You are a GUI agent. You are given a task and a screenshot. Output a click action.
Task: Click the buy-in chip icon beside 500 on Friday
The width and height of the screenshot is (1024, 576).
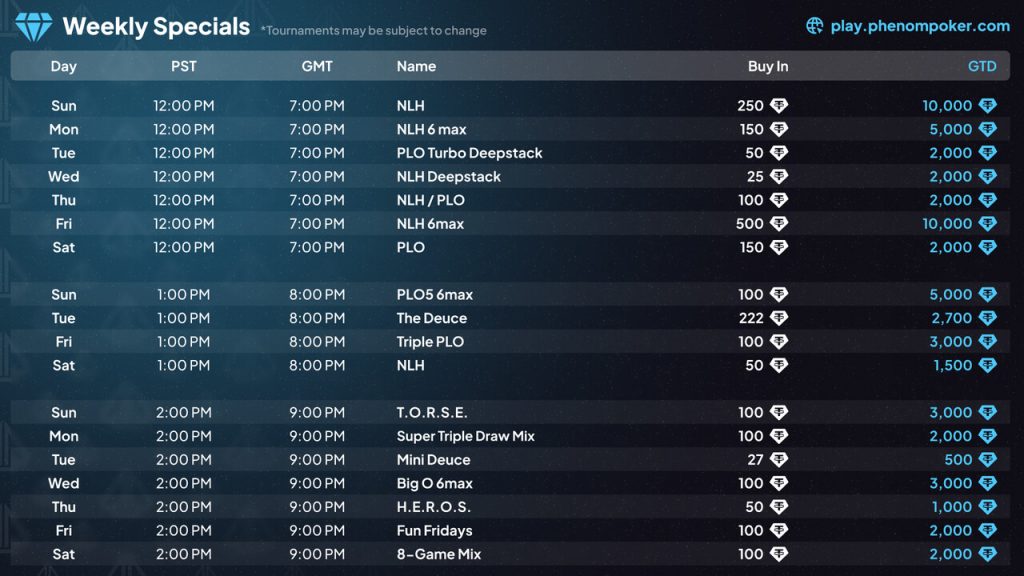coord(778,224)
